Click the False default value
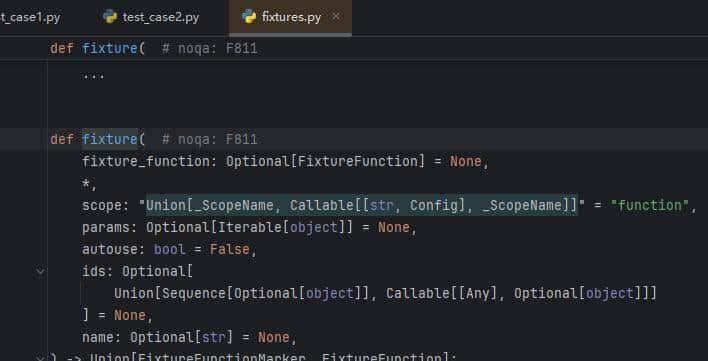This screenshot has width=708, height=361. tap(229, 250)
